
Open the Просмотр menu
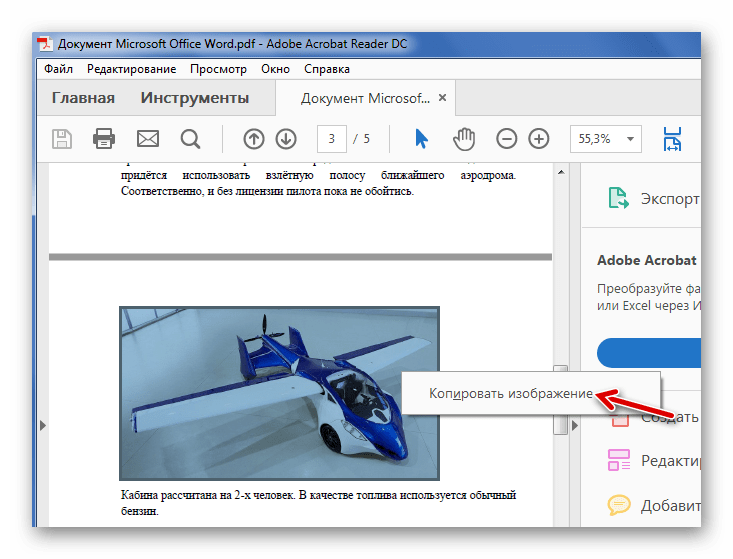[x=218, y=69]
